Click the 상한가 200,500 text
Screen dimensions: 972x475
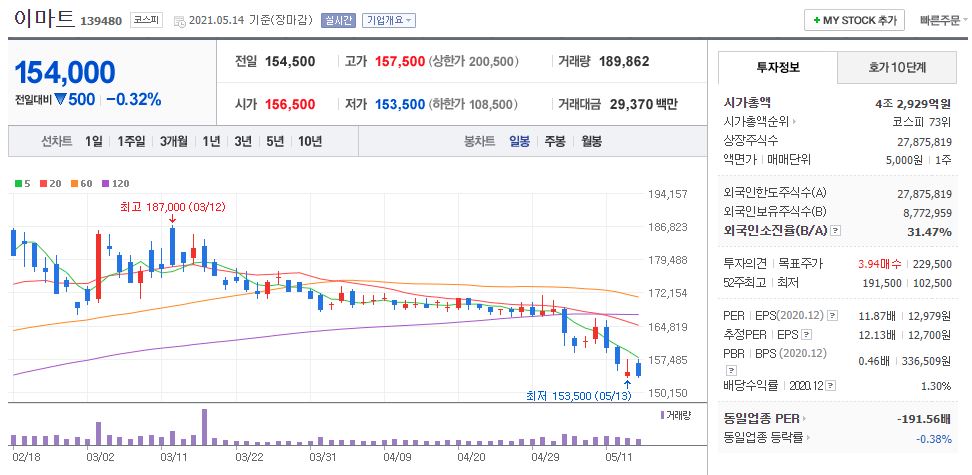pos(474,61)
